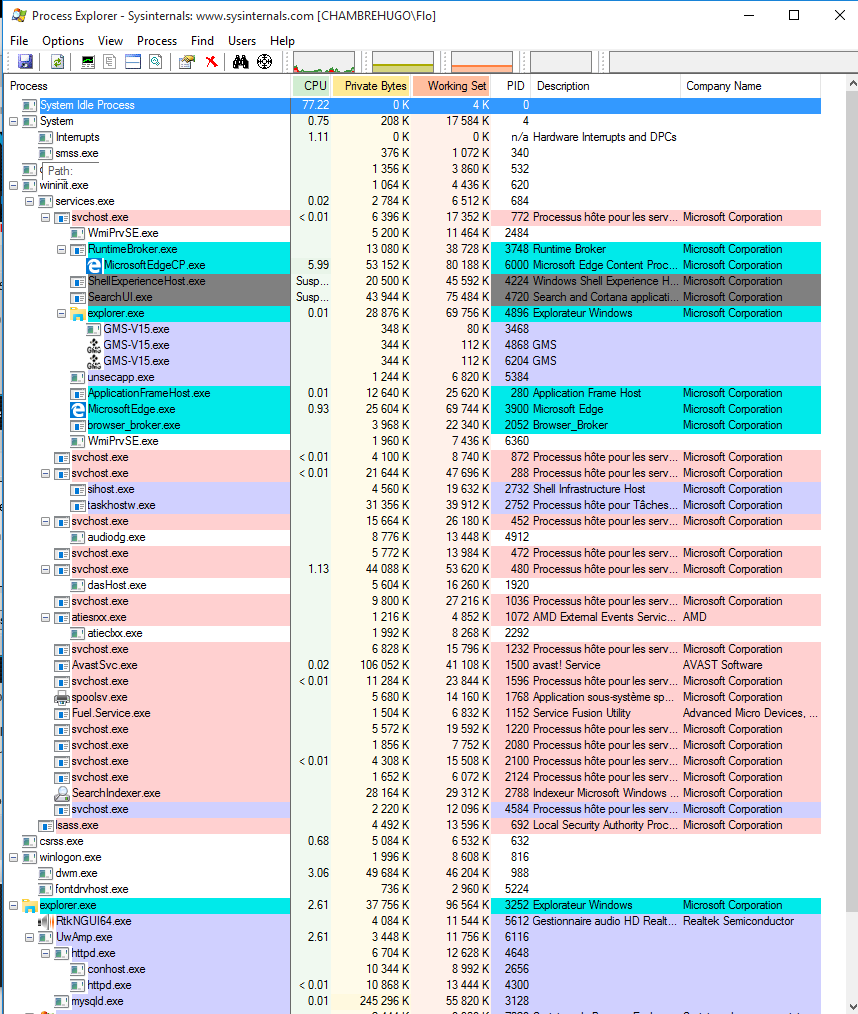This screenshot has width=858, height=1014.
Task: Toggle the Show Lower Pane toolbar icon
Action: (x=133, y=61)
